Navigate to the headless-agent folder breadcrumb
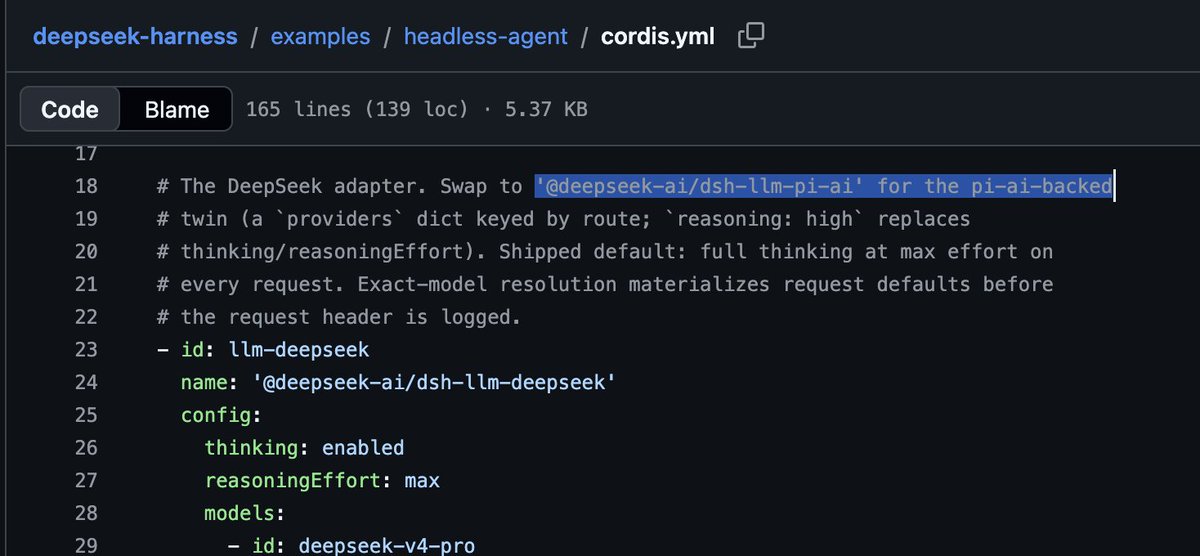The height and width of the screenshot is (556, 1200). click(x=485, y=38)
